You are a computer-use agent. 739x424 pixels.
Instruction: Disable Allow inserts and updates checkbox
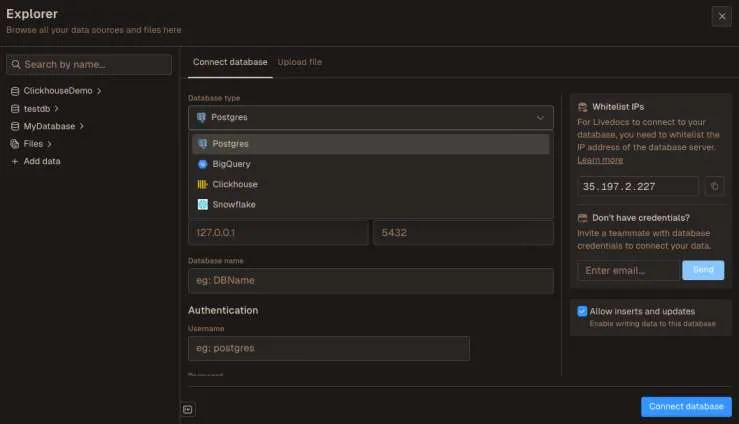click(582, 311)
